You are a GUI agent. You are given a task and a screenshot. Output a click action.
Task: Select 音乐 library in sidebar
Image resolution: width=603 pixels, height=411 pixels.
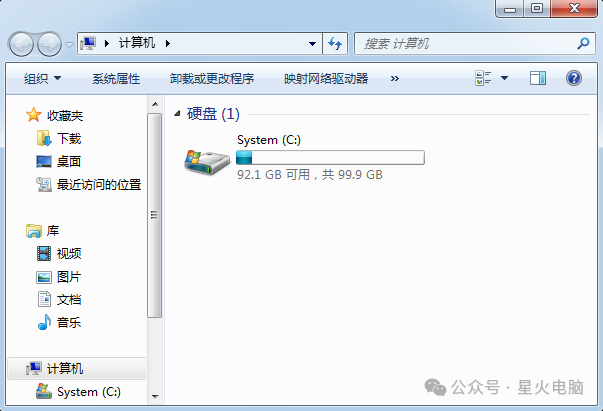pyautogui.click(x=69, y=322)
